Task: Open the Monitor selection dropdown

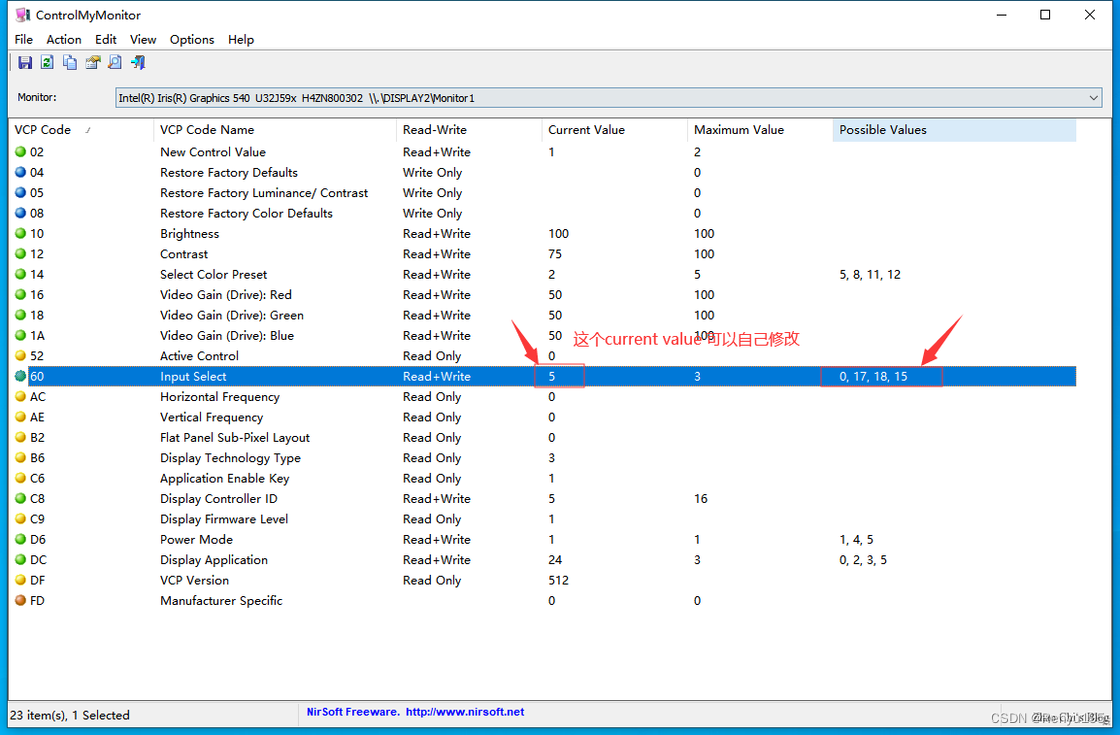Action: point(609,98)
